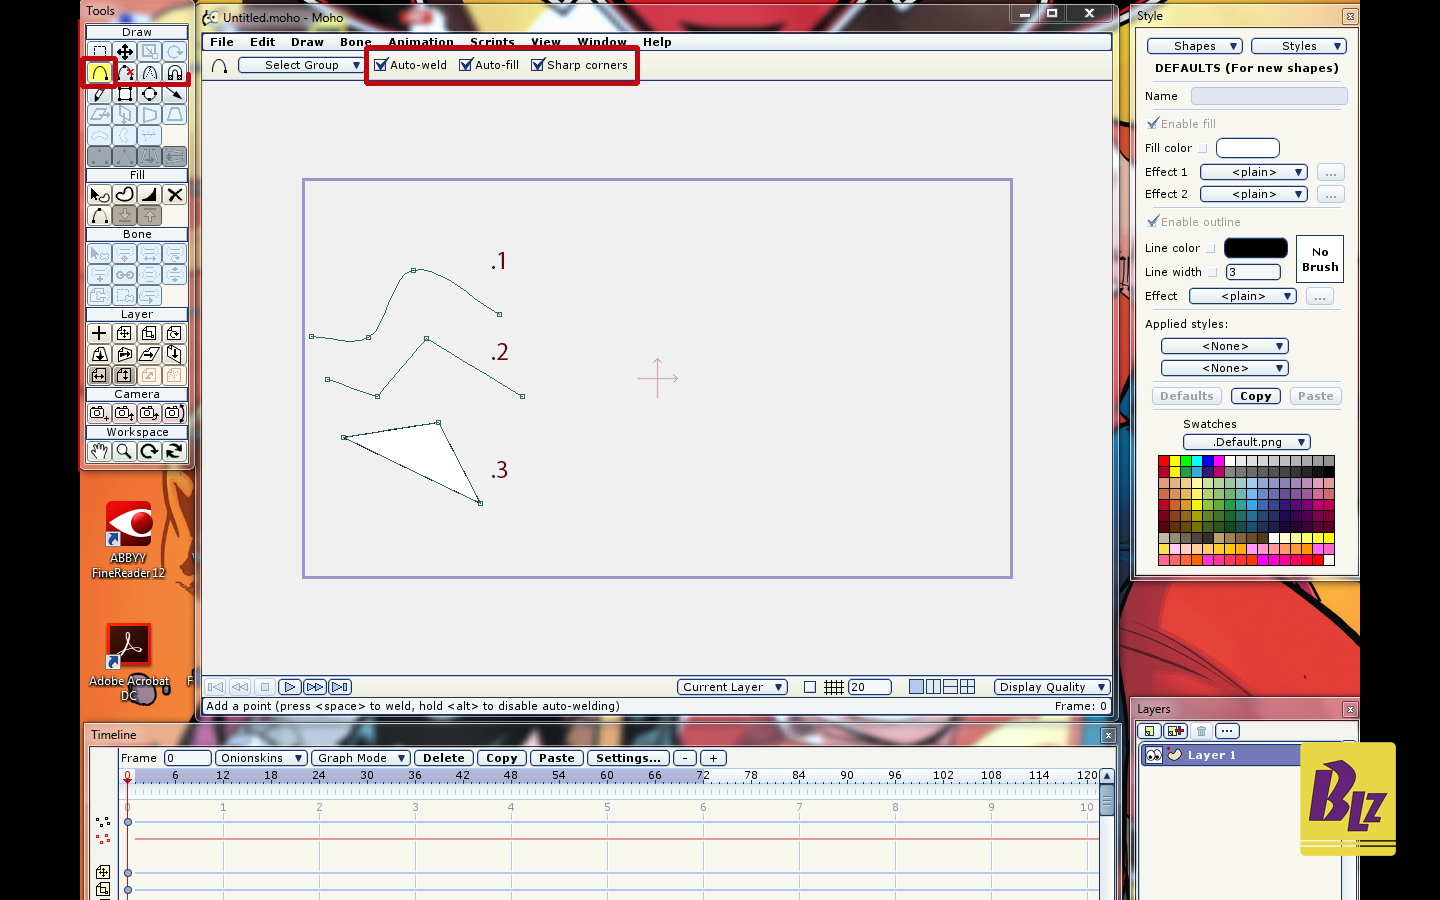Open the Draw menu
Viewport: 1440px width, 900px height.
(x=307, y=42)
